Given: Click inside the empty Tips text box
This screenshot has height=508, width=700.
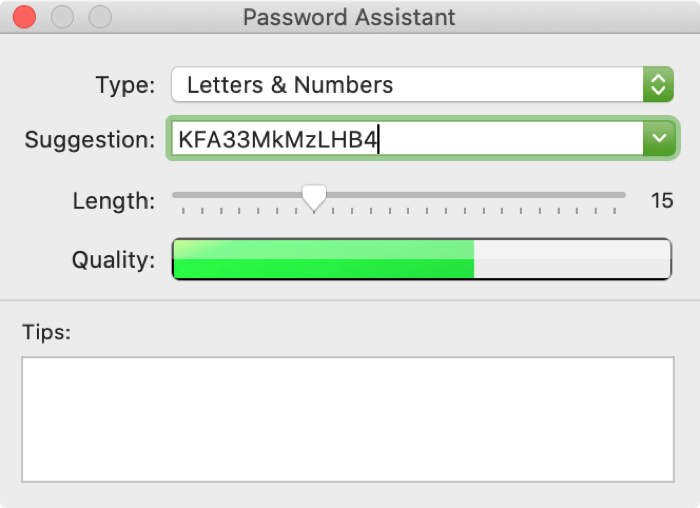Looking at the screenshot, I should 347,419.
